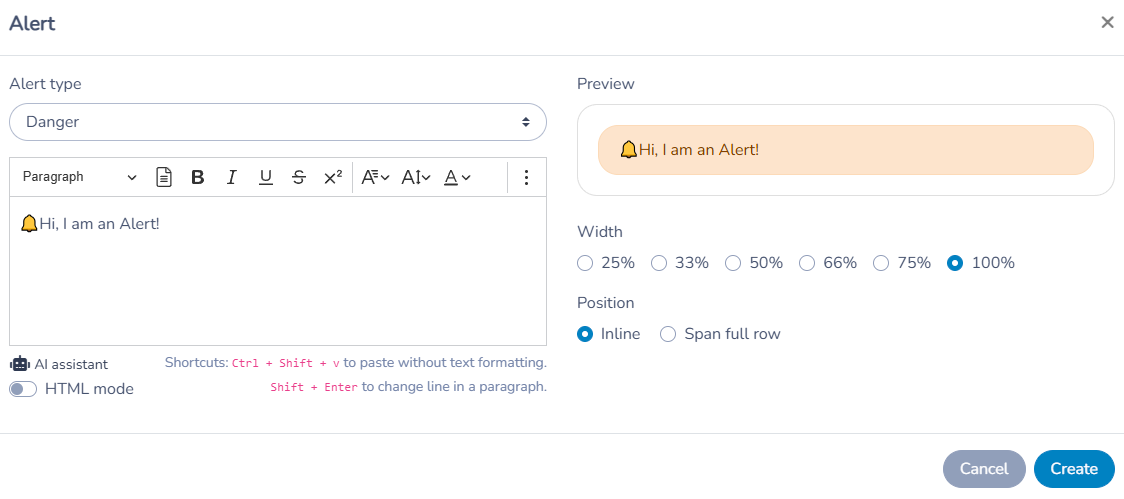Viewport: 1124px width, 499px height.
Task: Click the 'Preview' label
Action: (x=606, y=84)
